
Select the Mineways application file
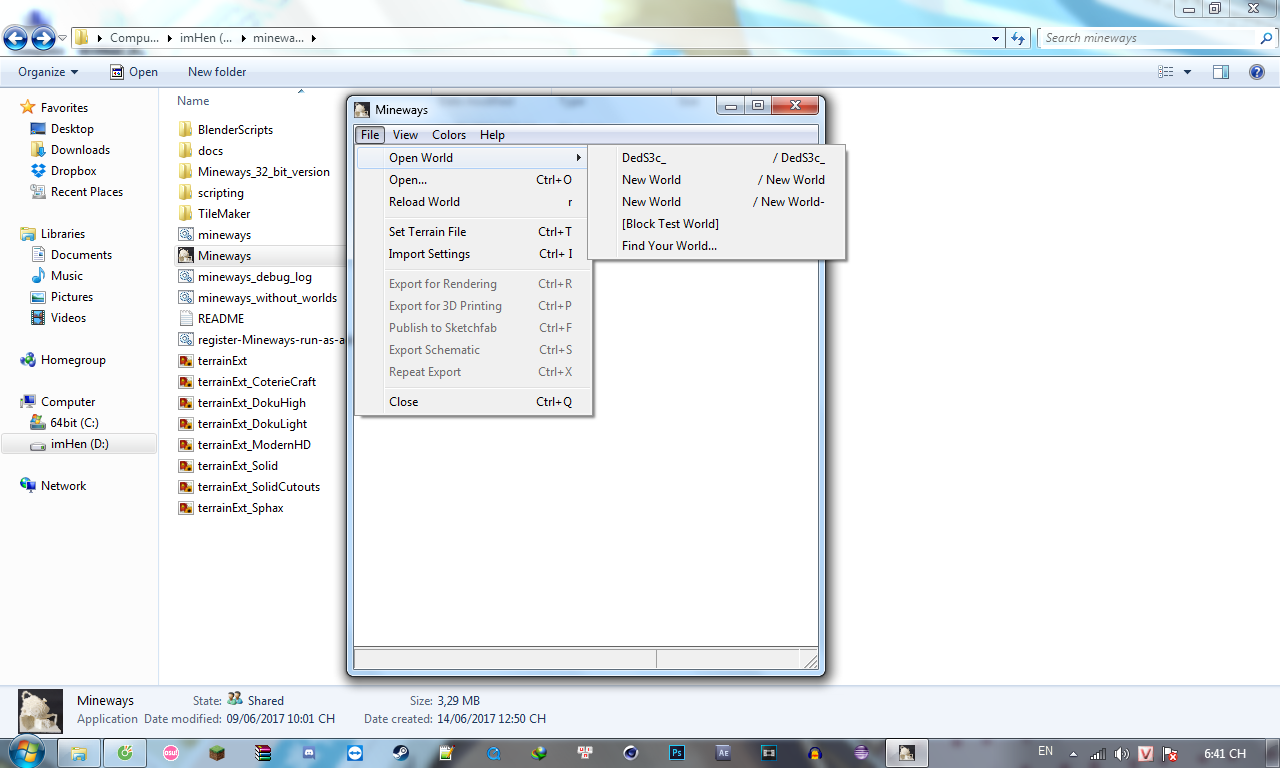(x=224, y=256)
